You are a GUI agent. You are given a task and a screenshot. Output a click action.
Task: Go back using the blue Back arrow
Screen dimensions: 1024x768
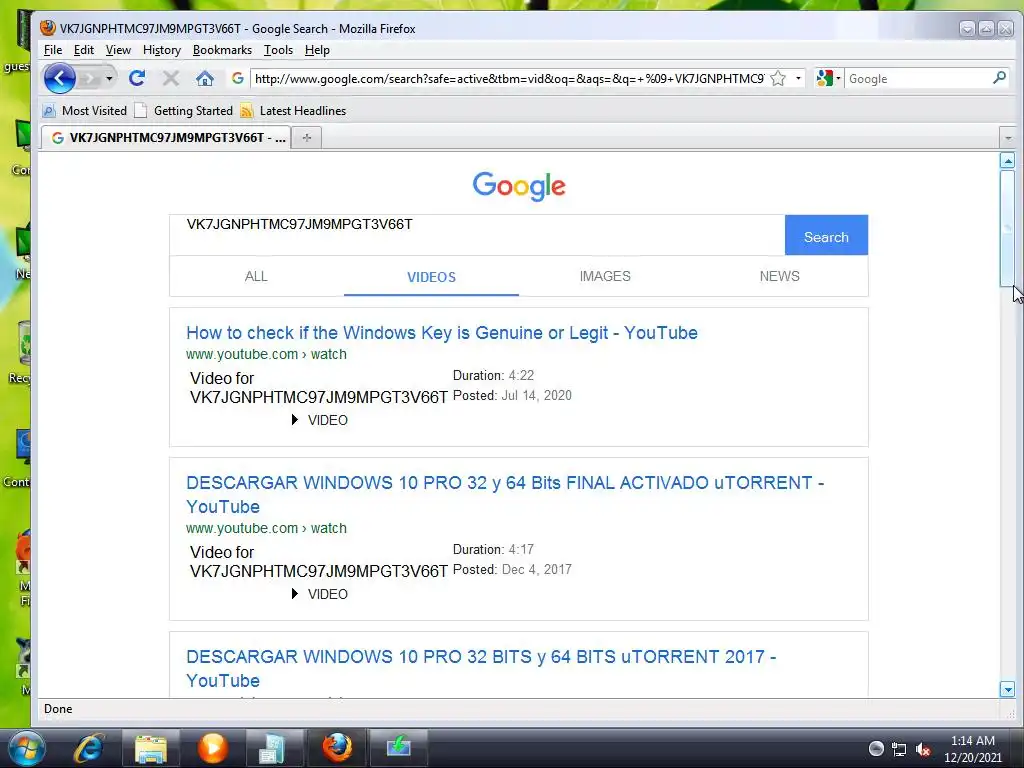pyautogui.click(x=59, y=79)
